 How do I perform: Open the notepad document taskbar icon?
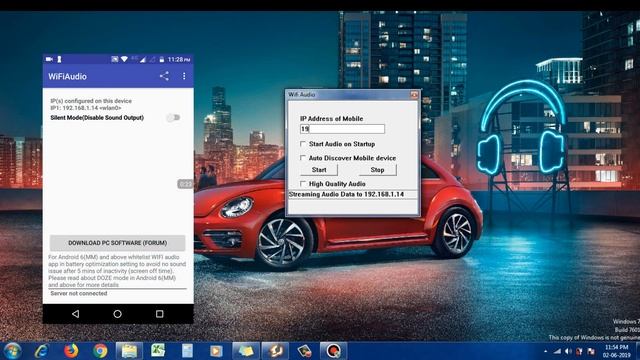click(x=187, y=351)
